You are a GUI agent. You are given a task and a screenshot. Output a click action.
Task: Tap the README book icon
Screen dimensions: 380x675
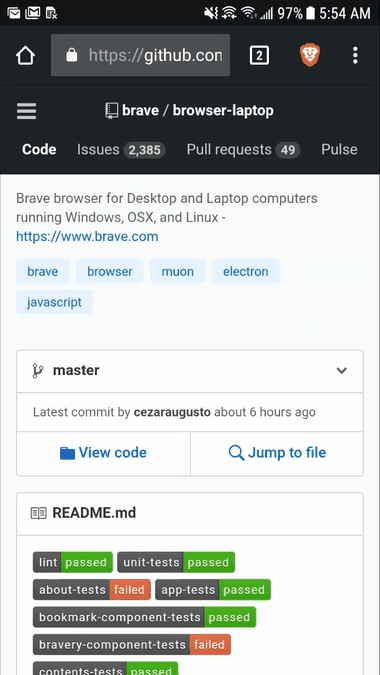pyautogui.click(x=39, y=513)
